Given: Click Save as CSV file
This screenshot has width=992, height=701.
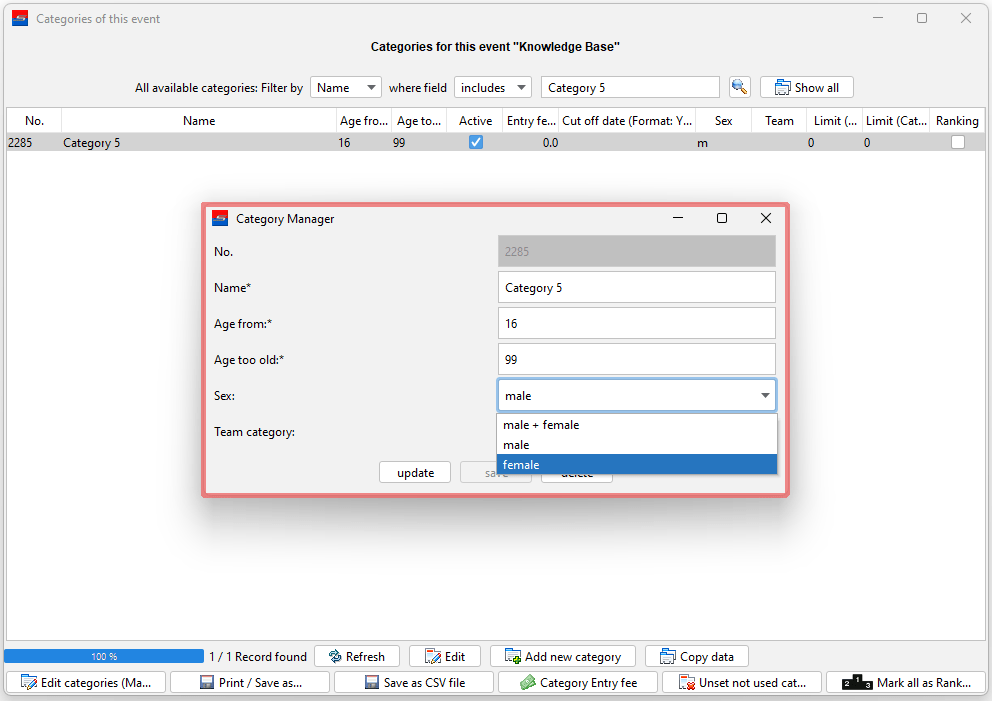Looking at the screenshot, I should tap(414, 682).
